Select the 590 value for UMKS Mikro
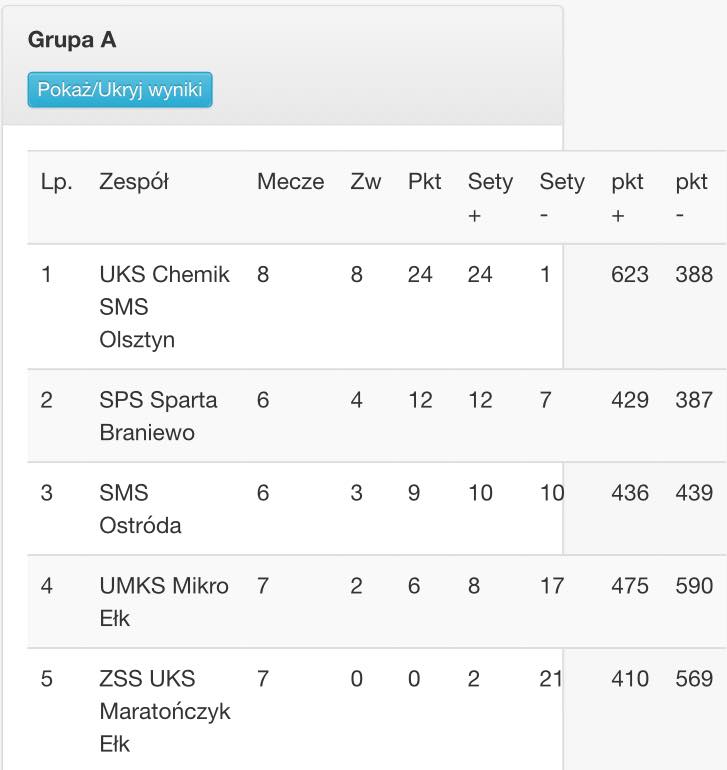727x770 pixels. pos(694,586)
